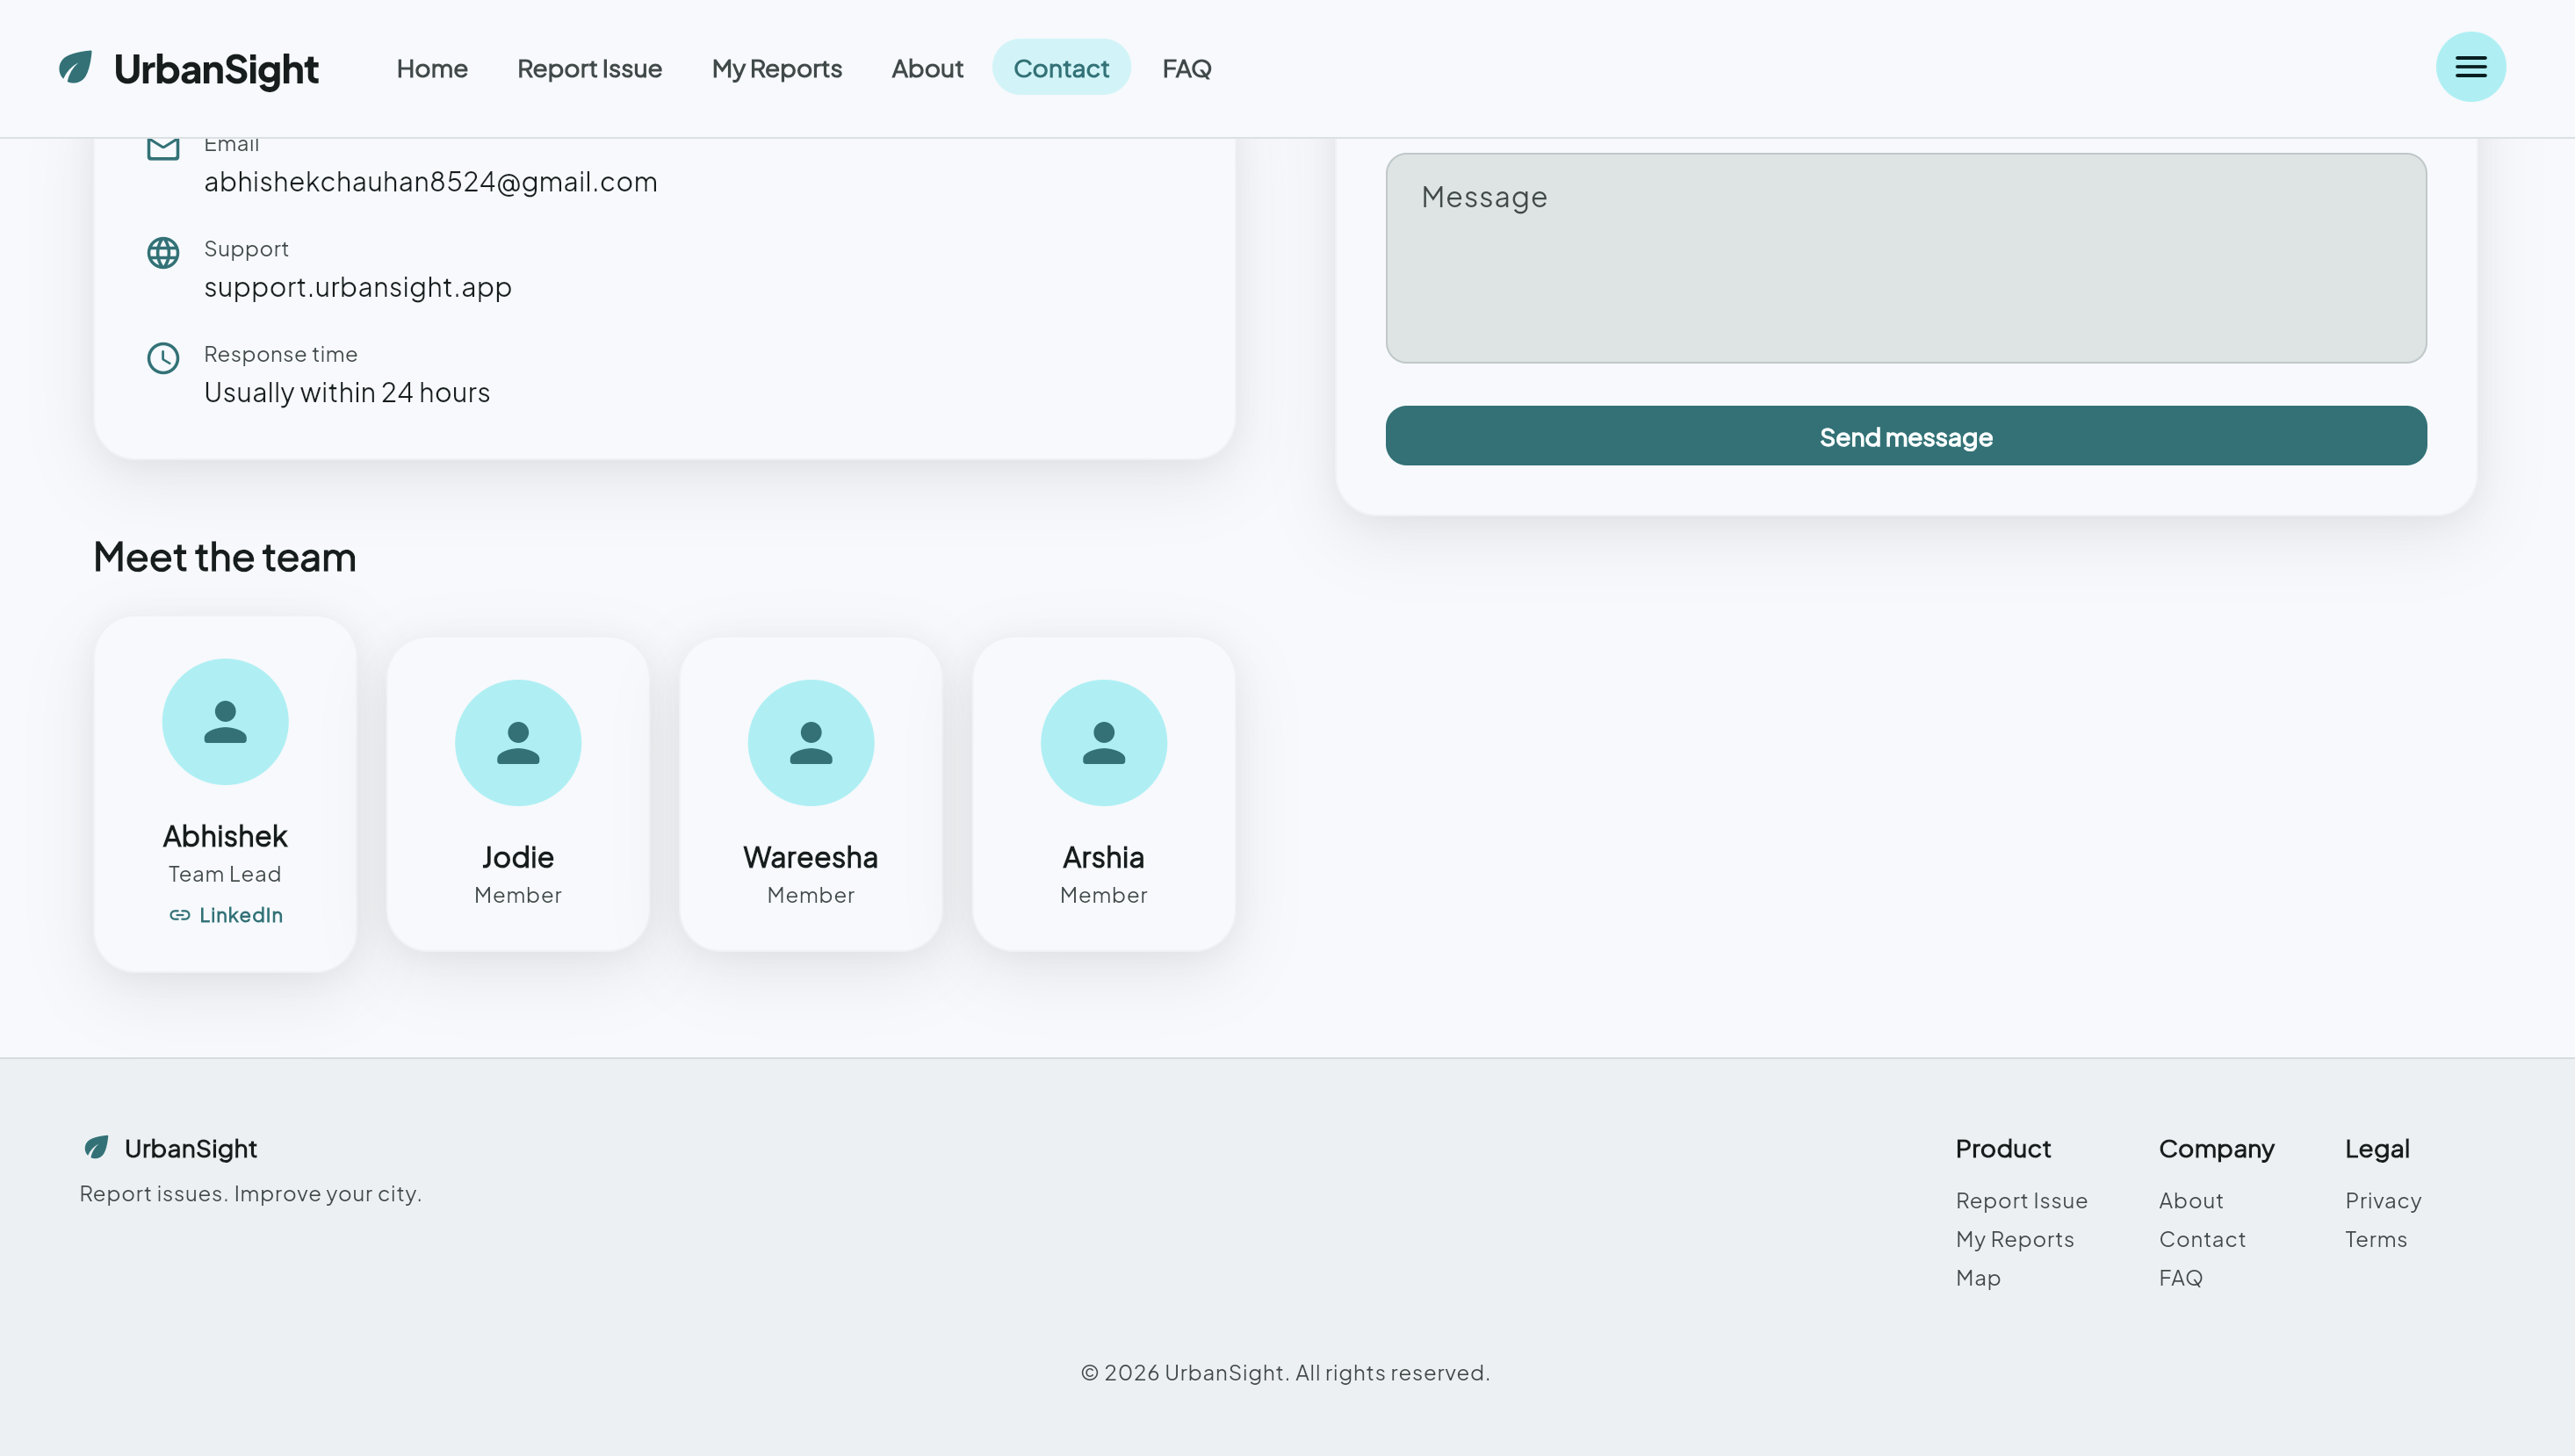Open the Map link in footer

1977,1278
